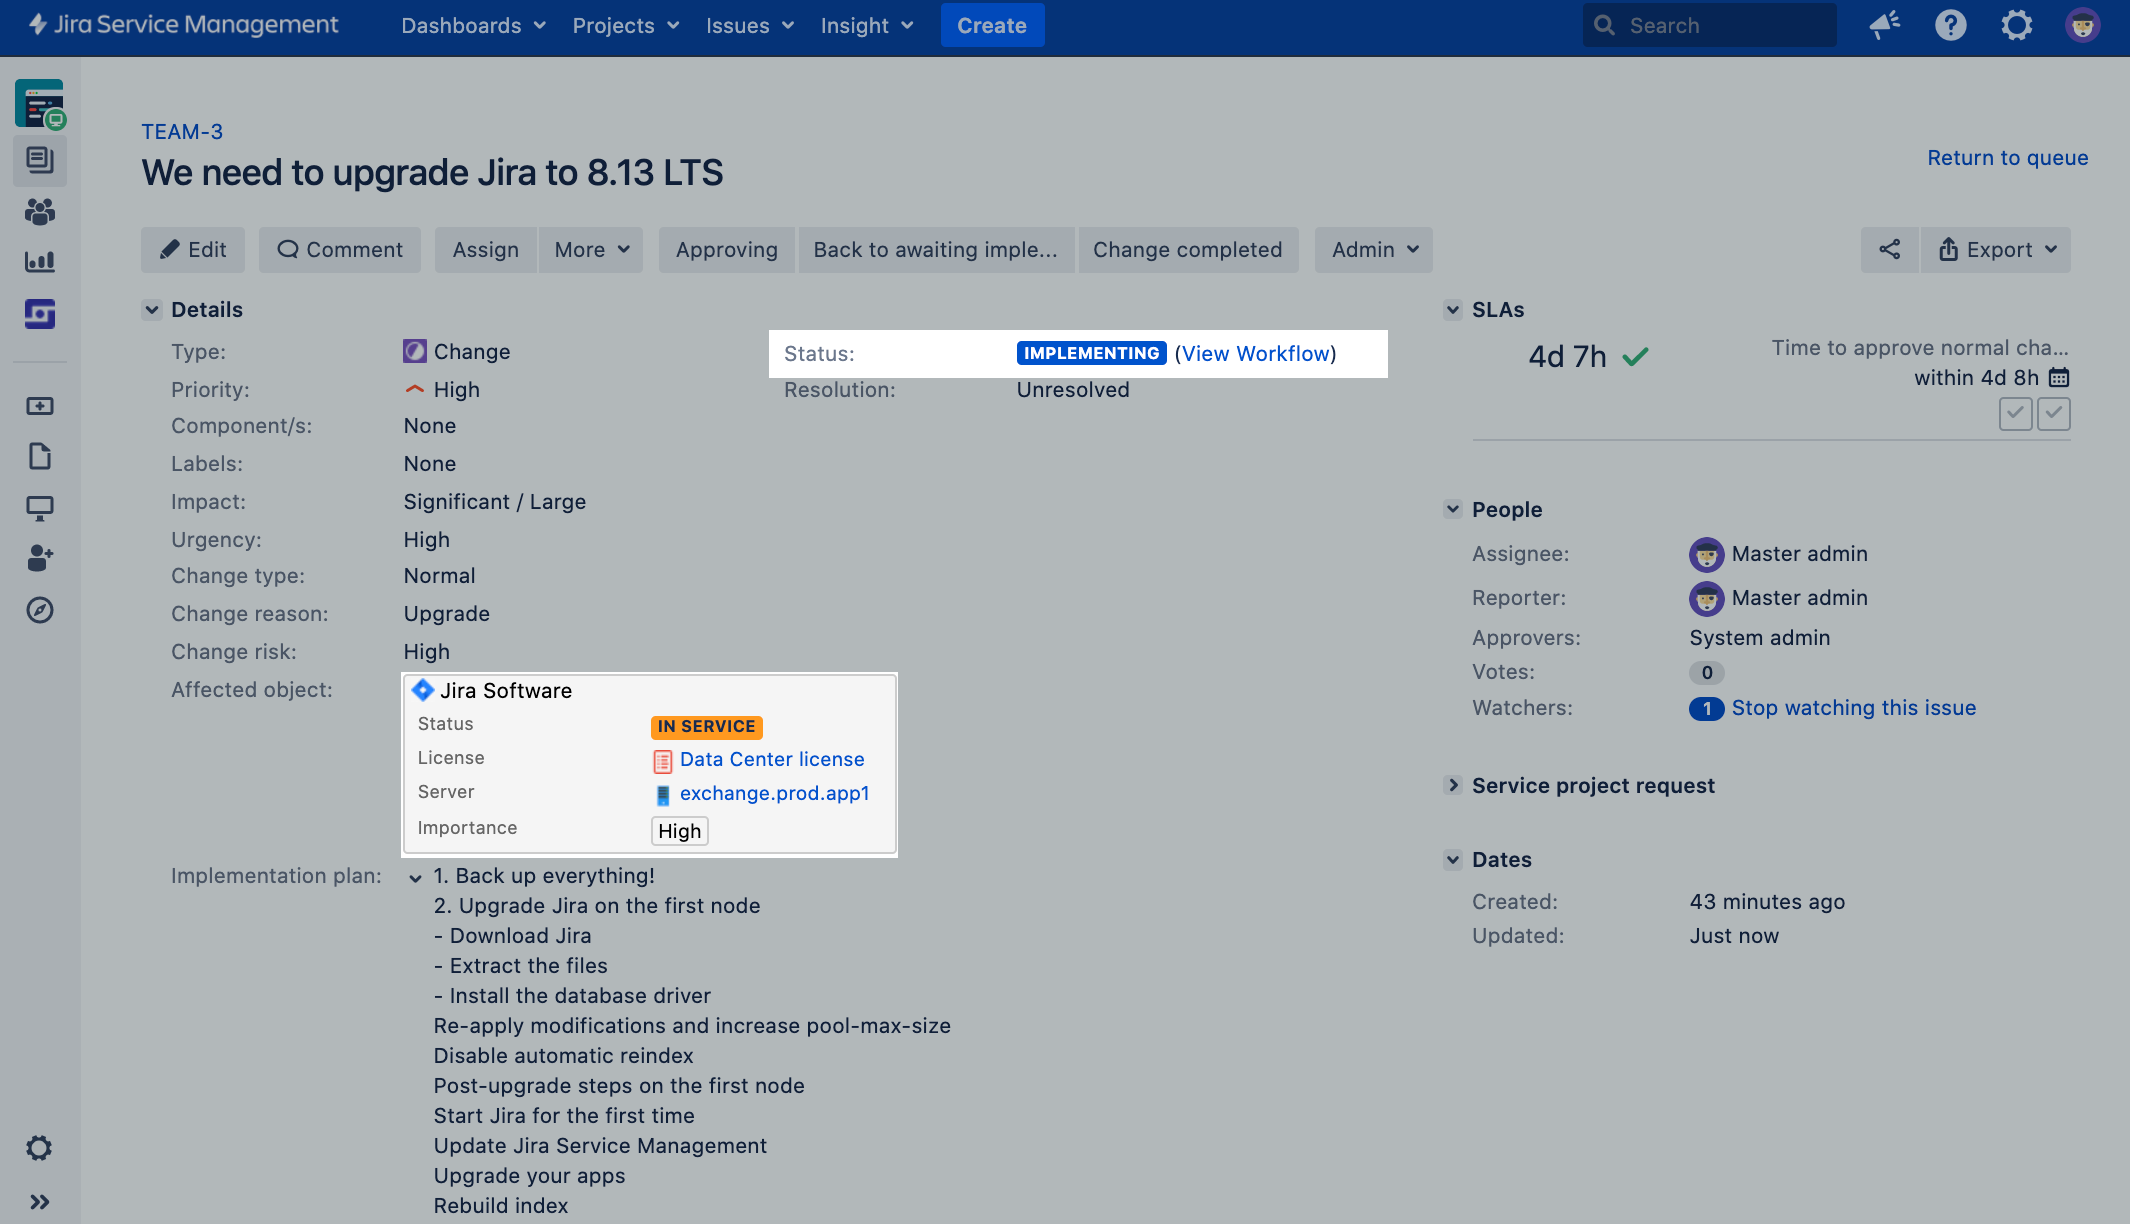Click the Change completed transition button
2130x1224 pixels.
tap(1187, 250)
